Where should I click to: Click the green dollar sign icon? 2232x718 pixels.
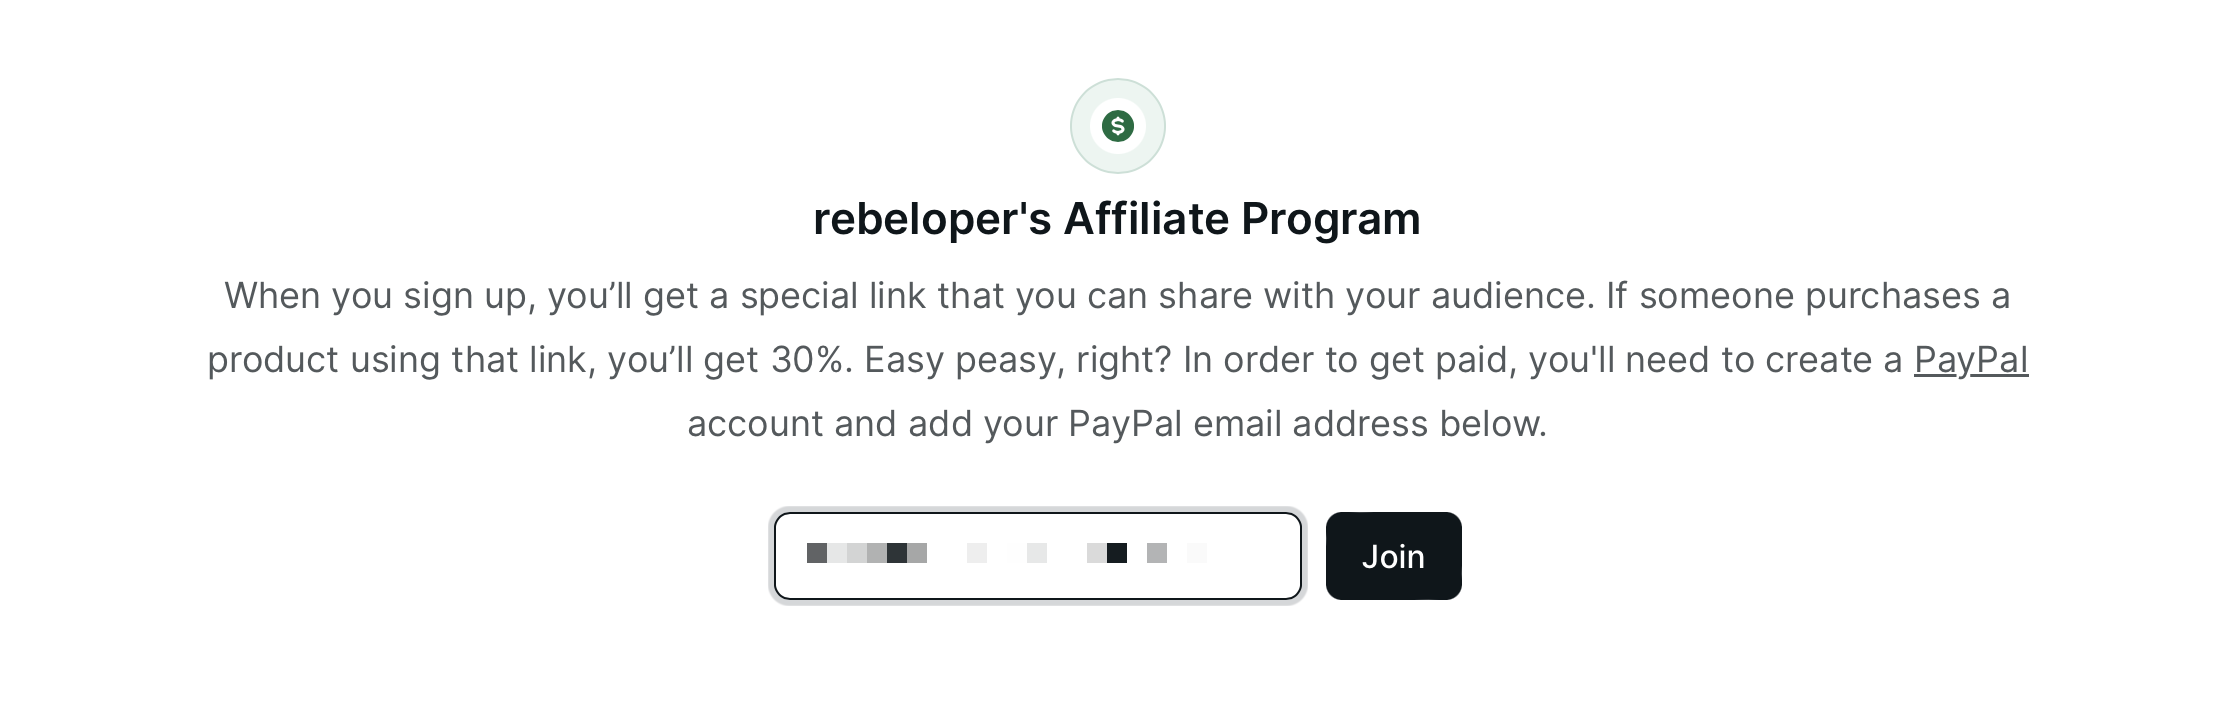tap(1117, 126)
